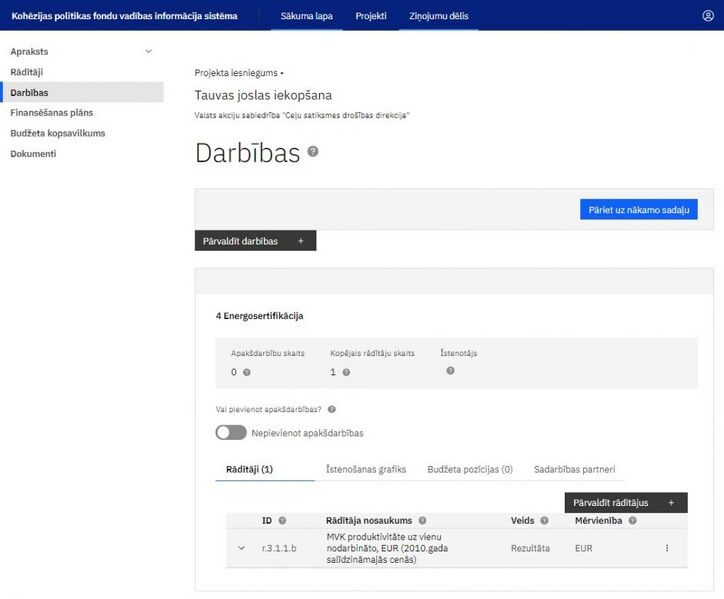This screenshot has width=724, height=599.
Task: Switch to Īstenošanas grafiks tab
Action: pos(366,469)
